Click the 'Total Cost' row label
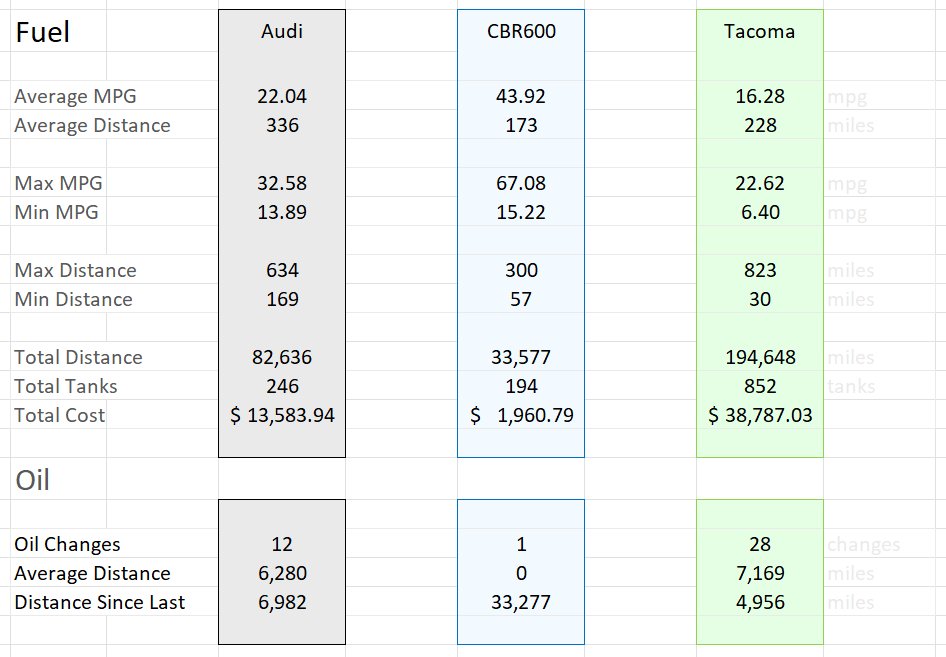The width and height of the screenshot is (946, 657). coord(60,415)
